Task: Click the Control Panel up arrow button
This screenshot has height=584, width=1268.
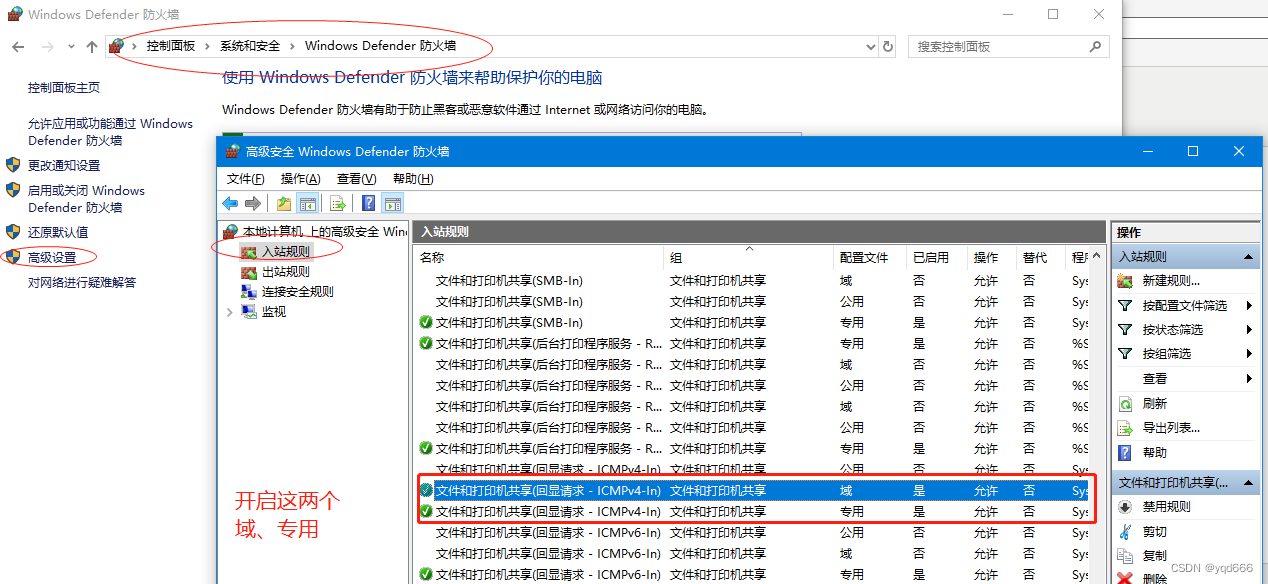Action: tap(92, 46)
